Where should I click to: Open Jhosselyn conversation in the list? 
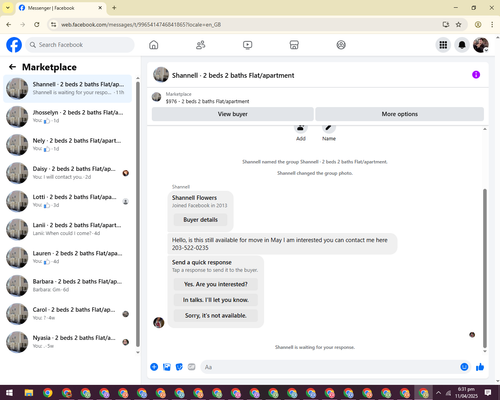68,117
